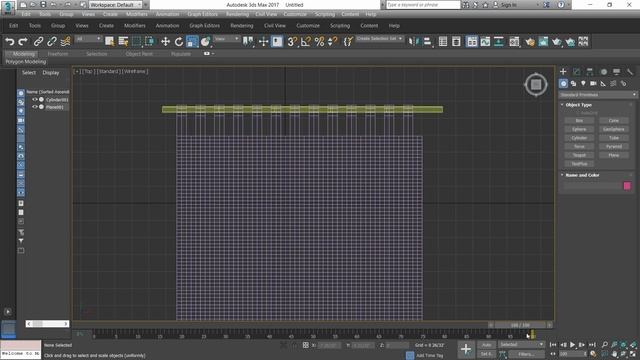
Task: Activate the Select Object tool
Action: (x=109, y=41)
